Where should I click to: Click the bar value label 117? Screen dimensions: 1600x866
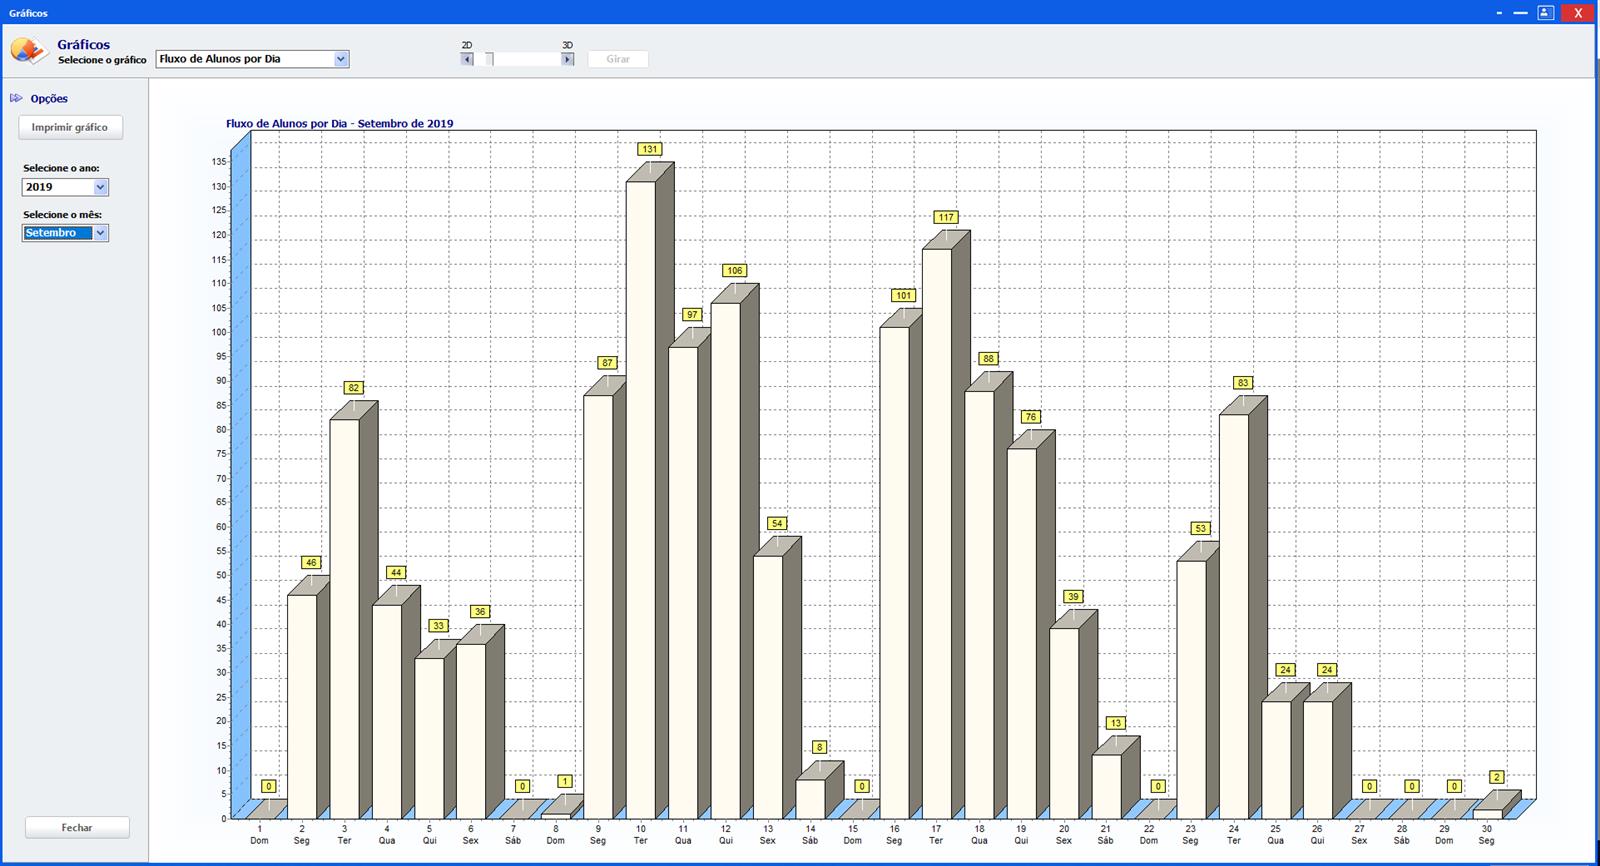tap(946, 217)
